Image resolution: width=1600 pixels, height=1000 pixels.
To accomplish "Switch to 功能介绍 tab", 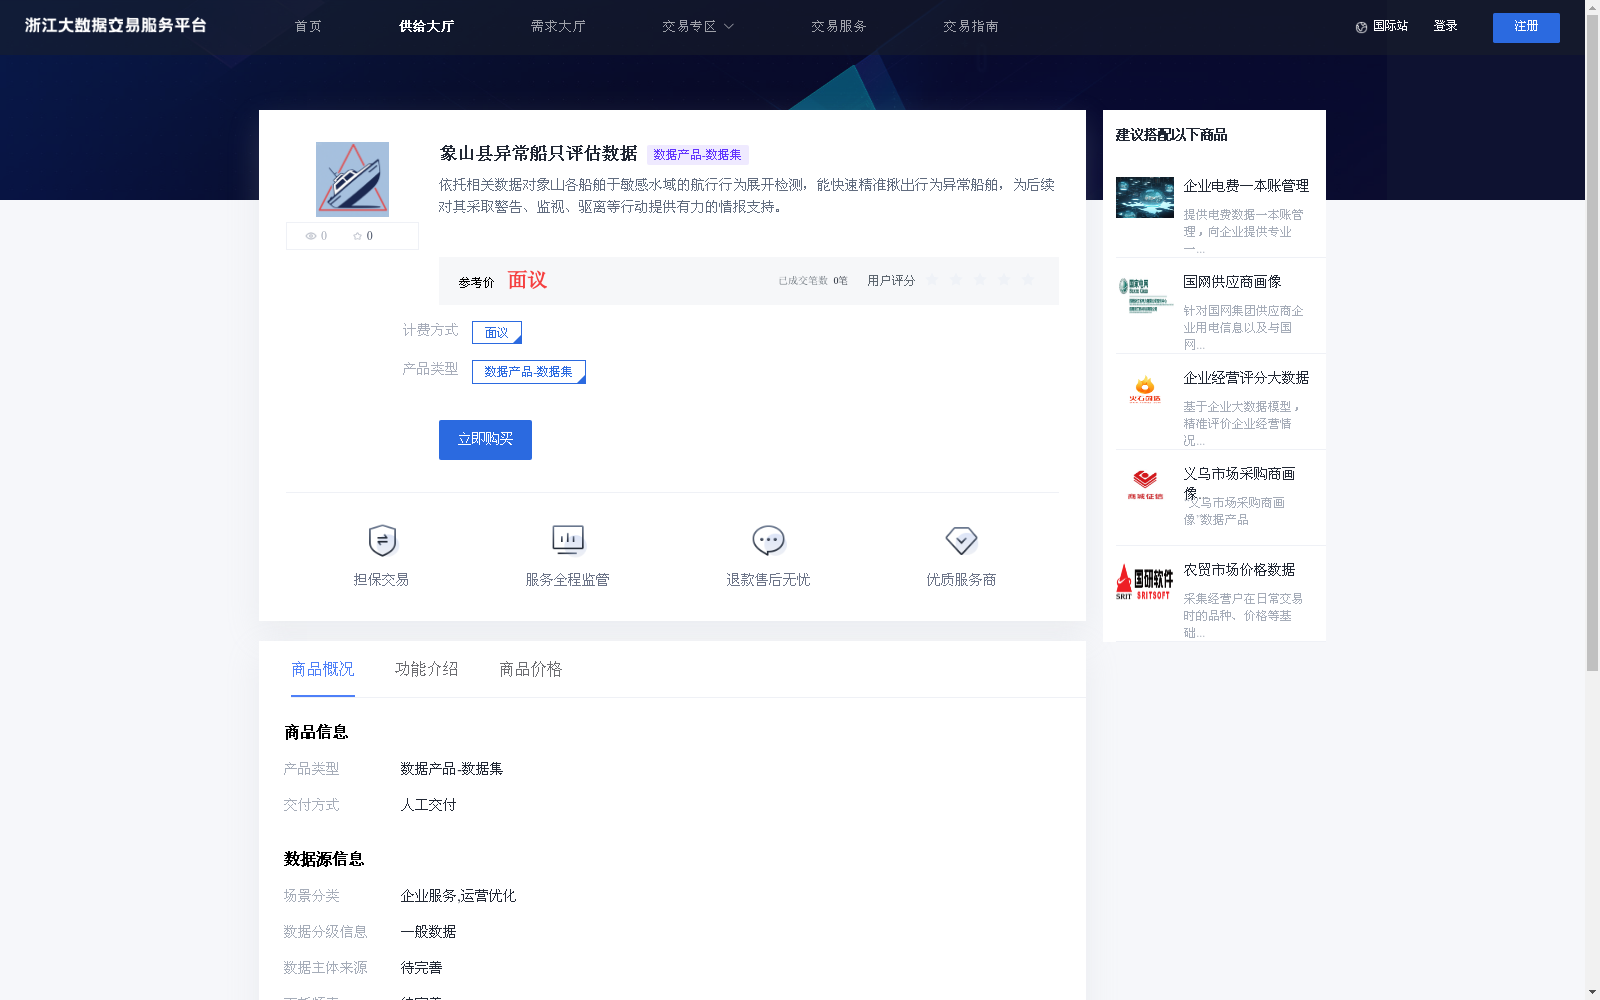I will pyautogui.click(x=427, y=669).
